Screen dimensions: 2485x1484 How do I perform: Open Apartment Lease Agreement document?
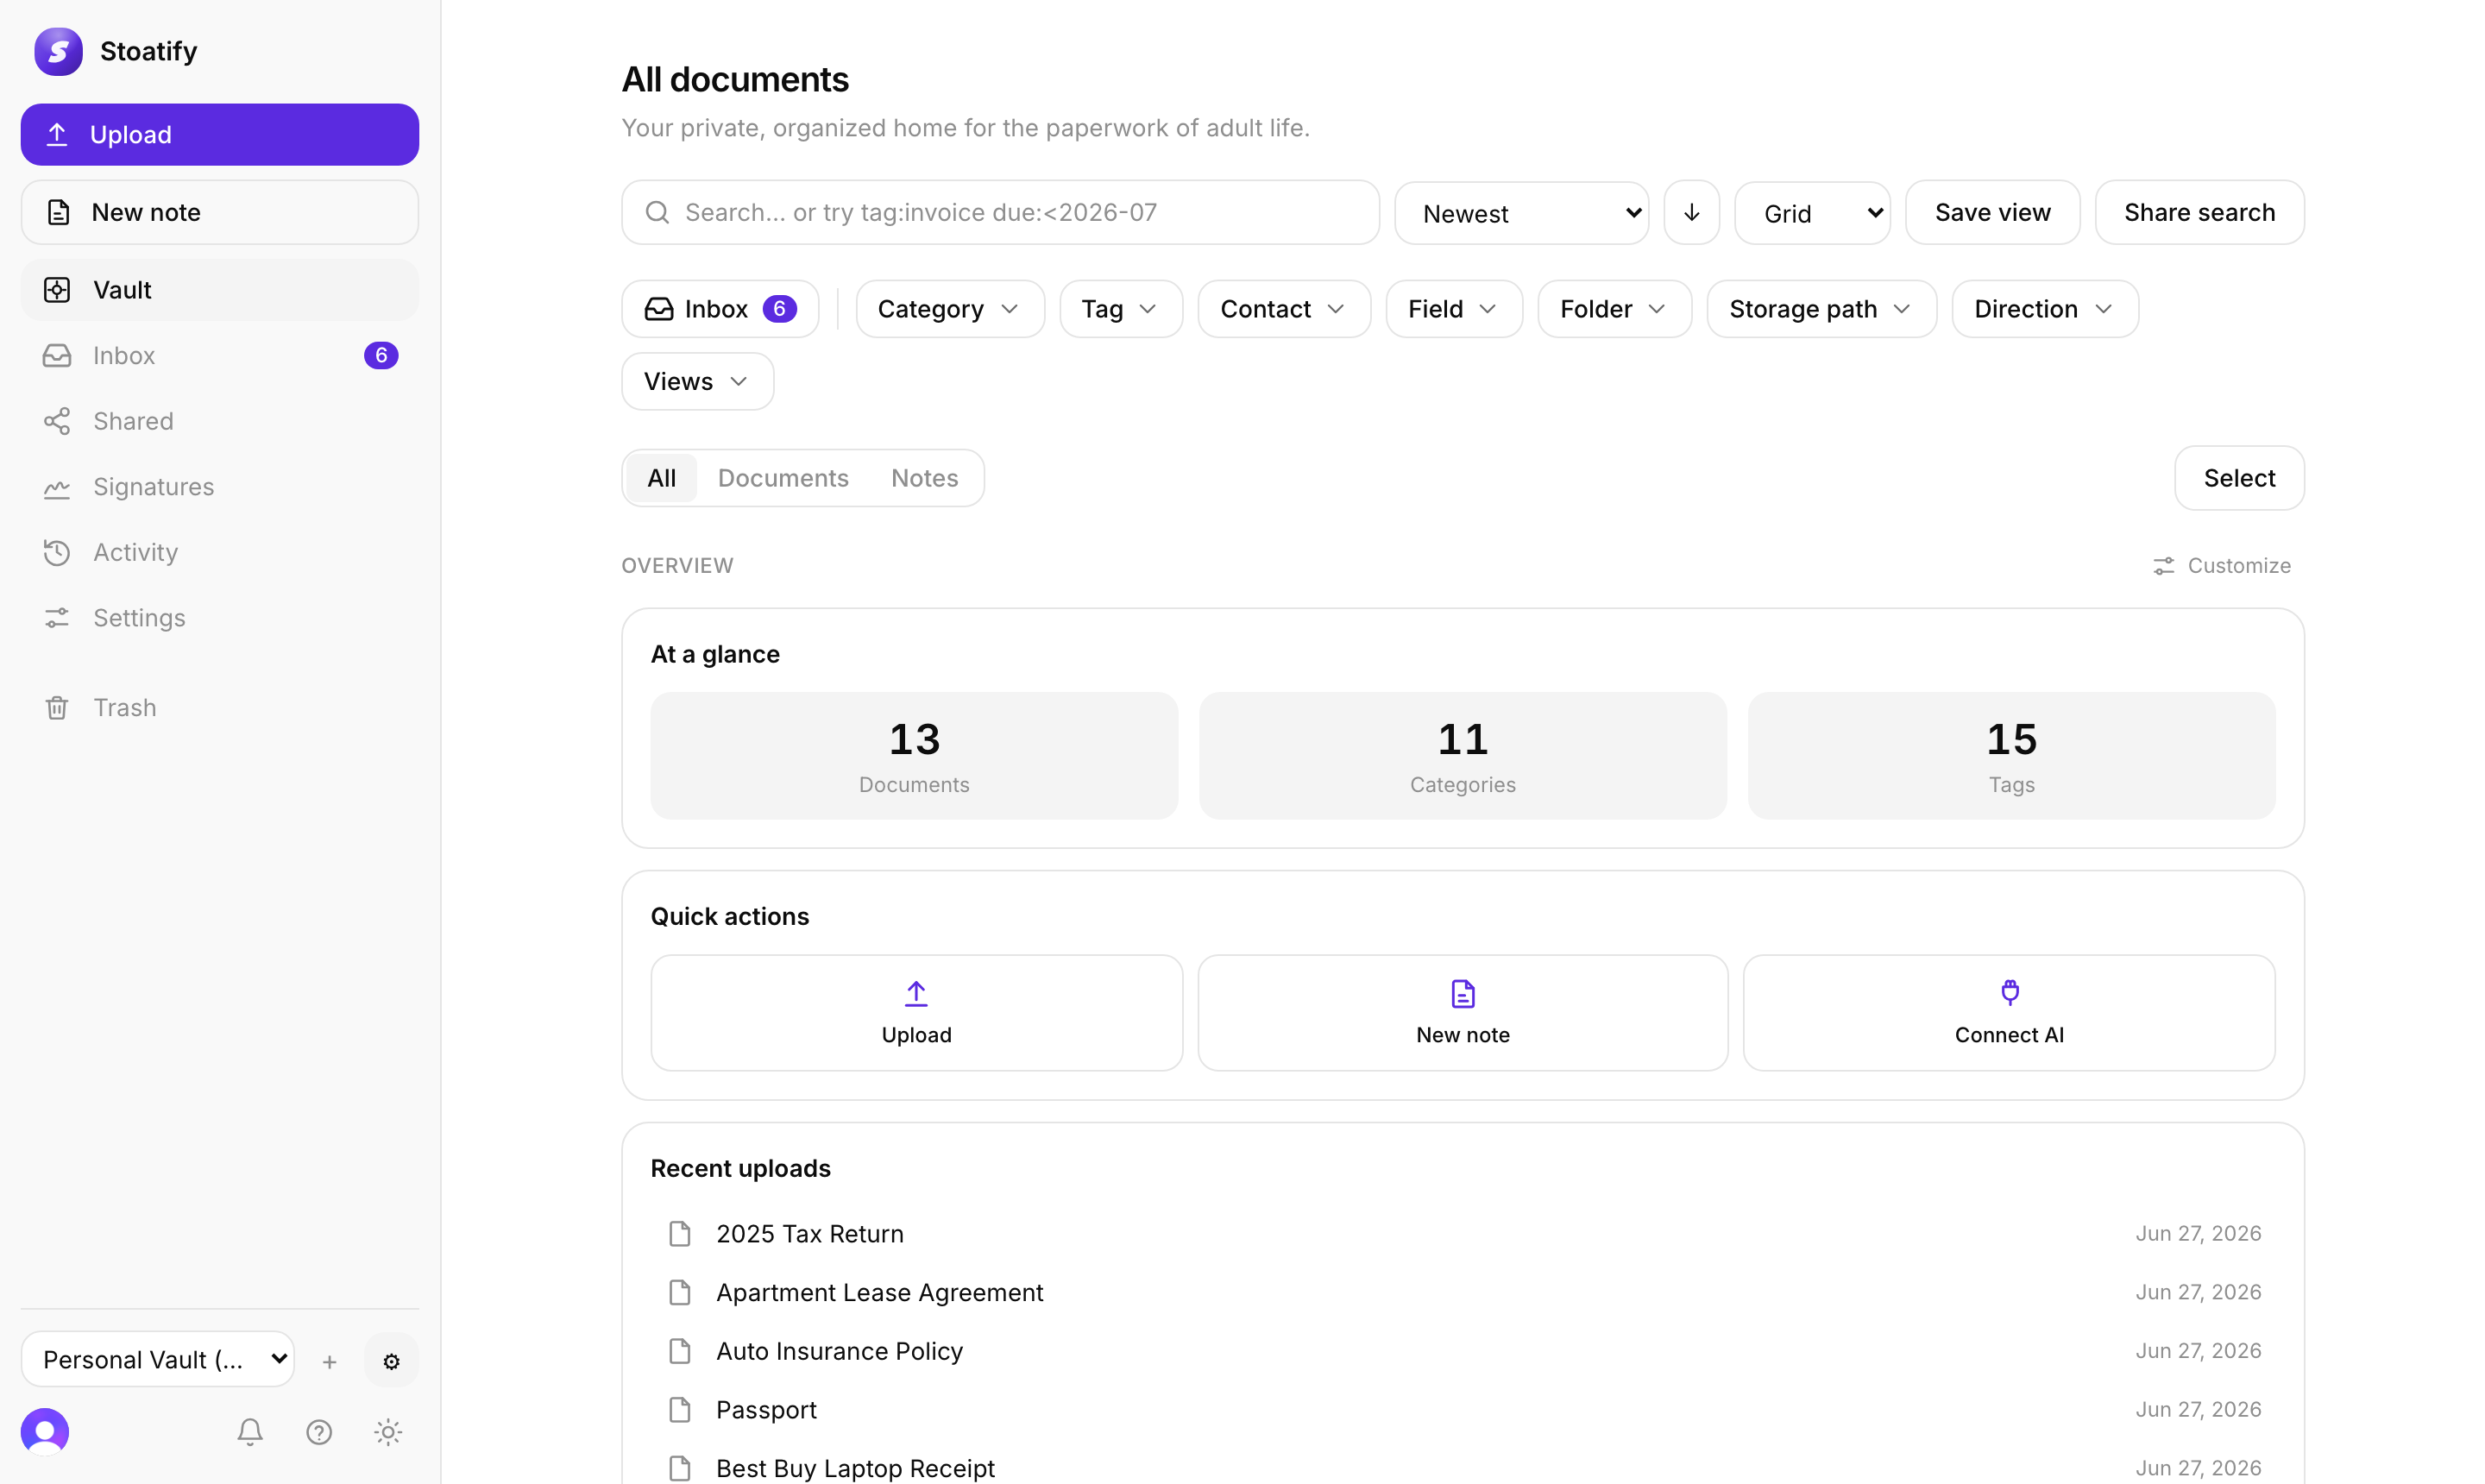(x=1463, y=1292)
